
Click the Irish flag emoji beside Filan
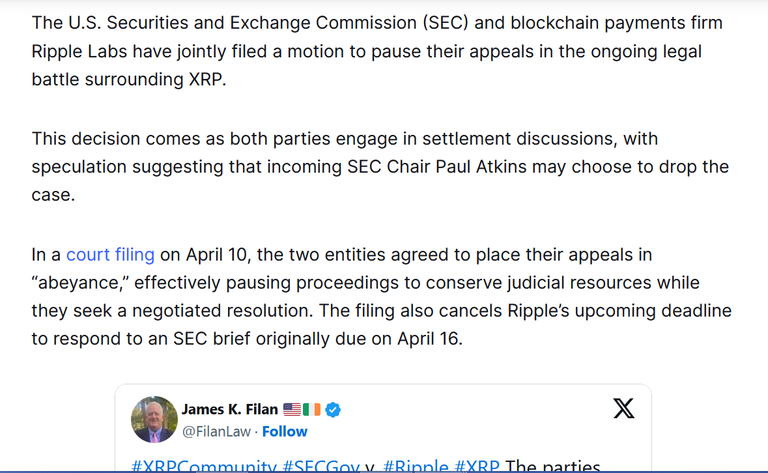coord(312,409)
